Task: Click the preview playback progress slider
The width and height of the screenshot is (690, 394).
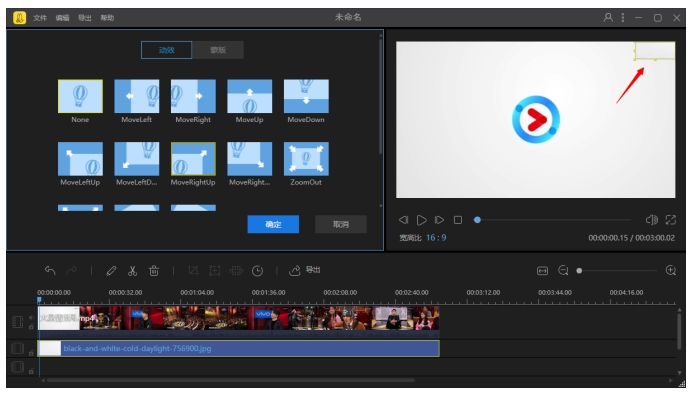Action: coord(553,220)
